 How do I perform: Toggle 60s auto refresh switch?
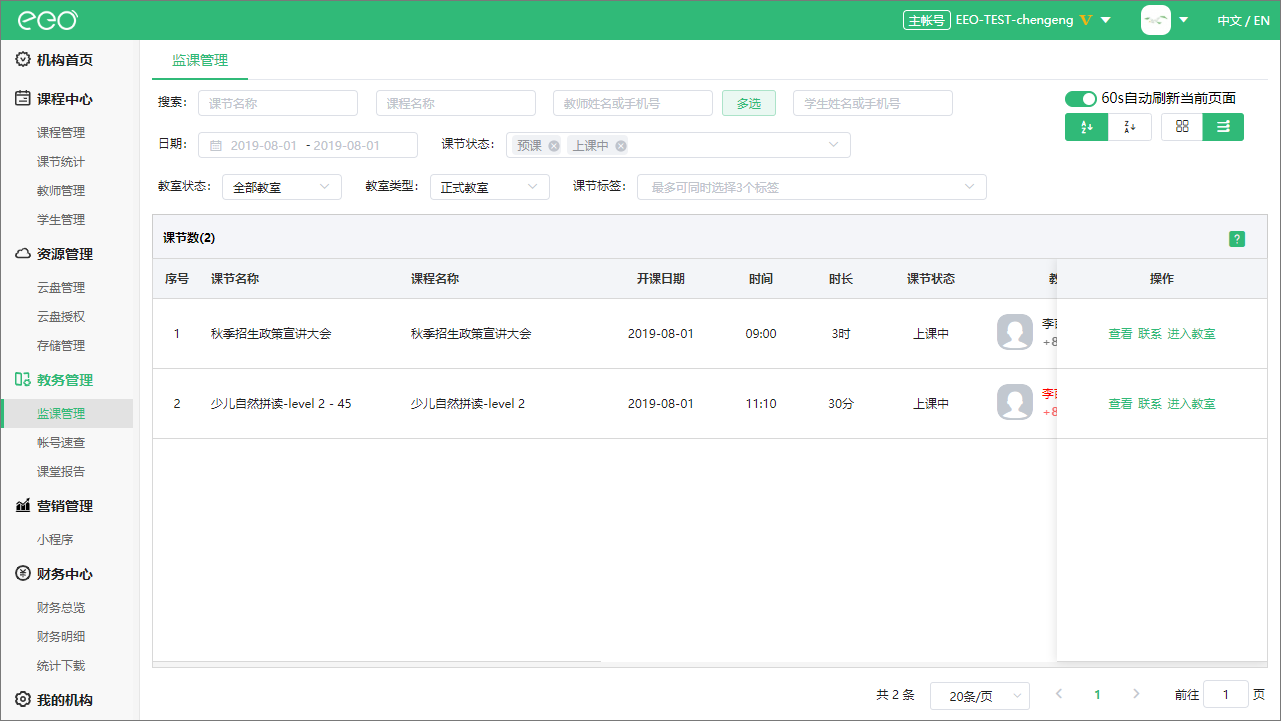click(x=1081, y=99)
